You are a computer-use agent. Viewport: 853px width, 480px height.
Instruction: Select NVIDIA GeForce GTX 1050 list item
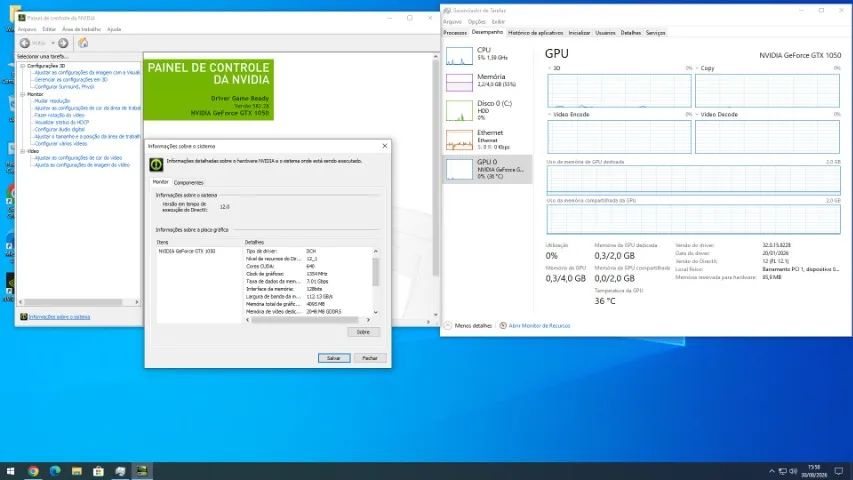[187, 251]
